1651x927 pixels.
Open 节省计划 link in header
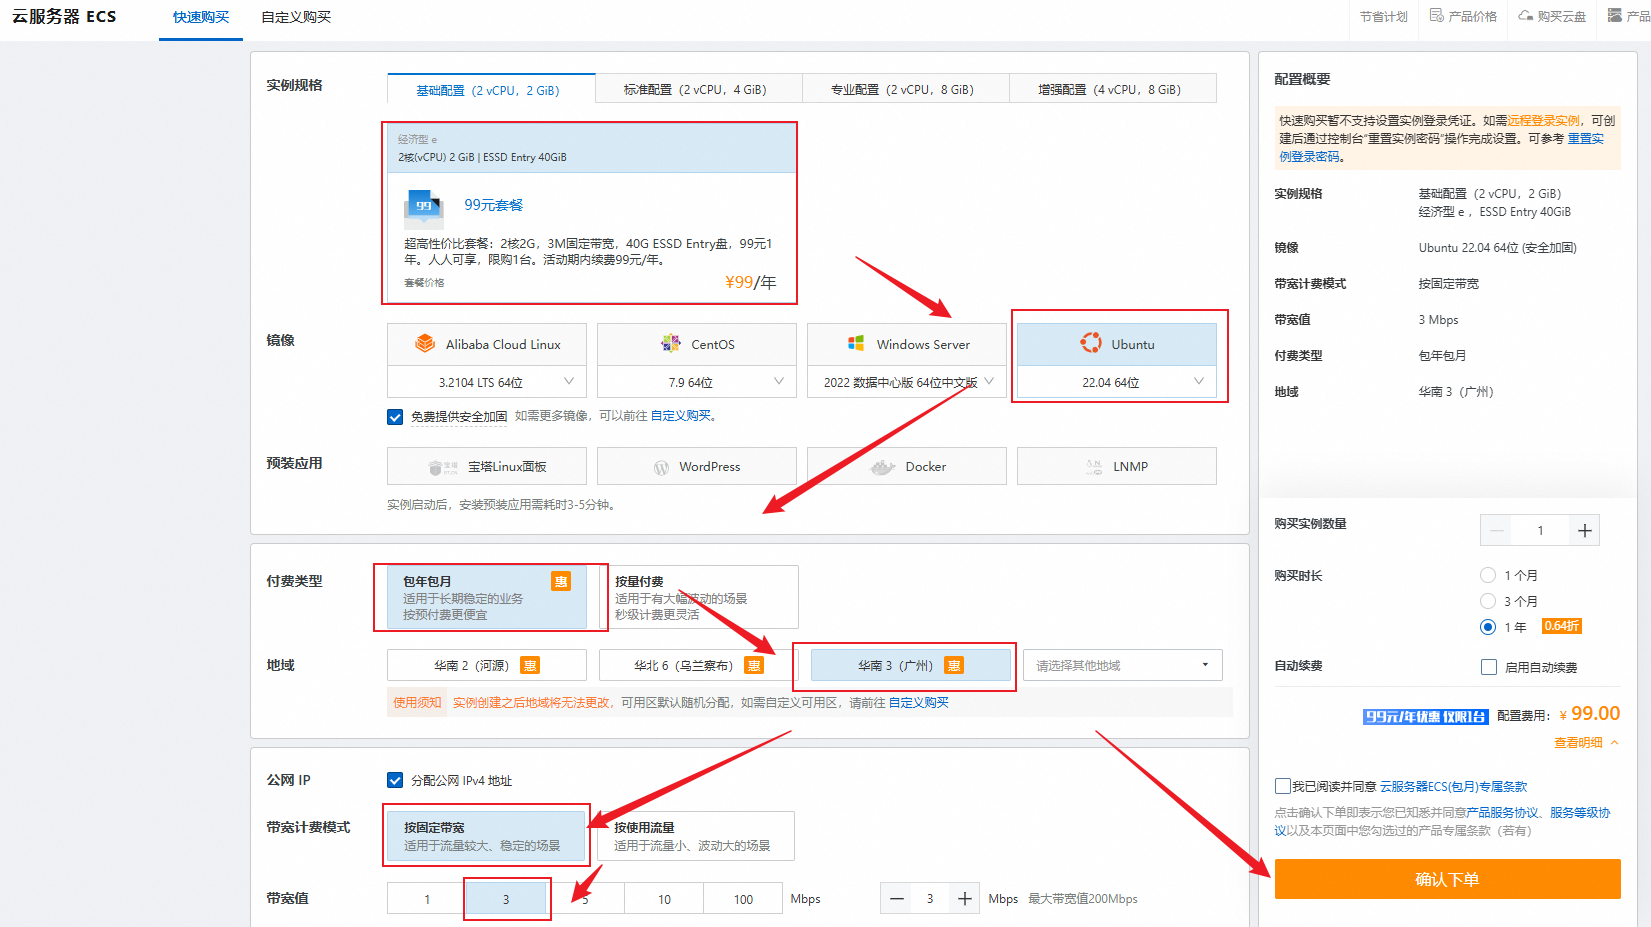point(1384,16)
